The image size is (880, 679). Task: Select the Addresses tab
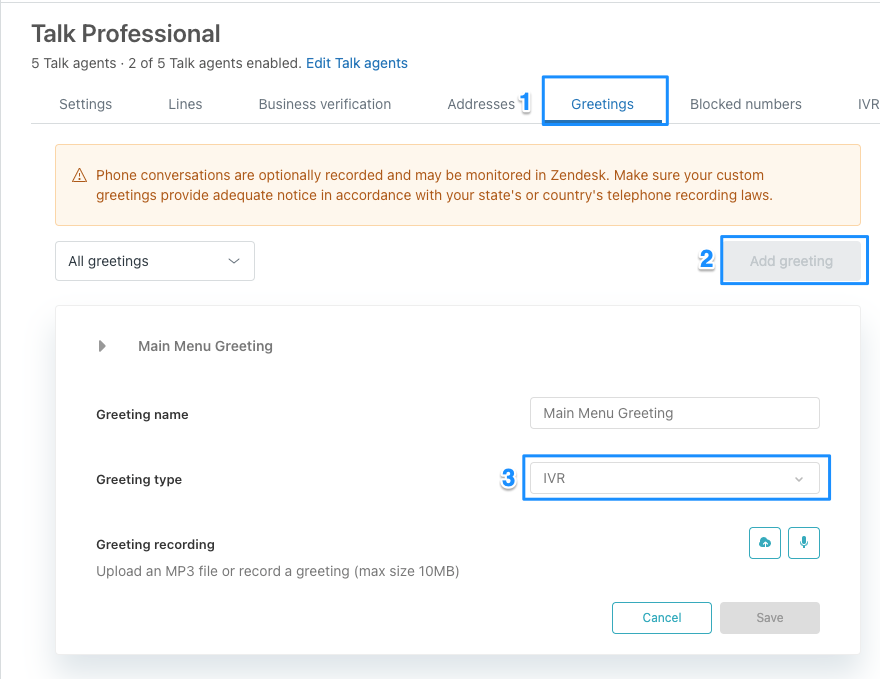(x=481, y=104)
